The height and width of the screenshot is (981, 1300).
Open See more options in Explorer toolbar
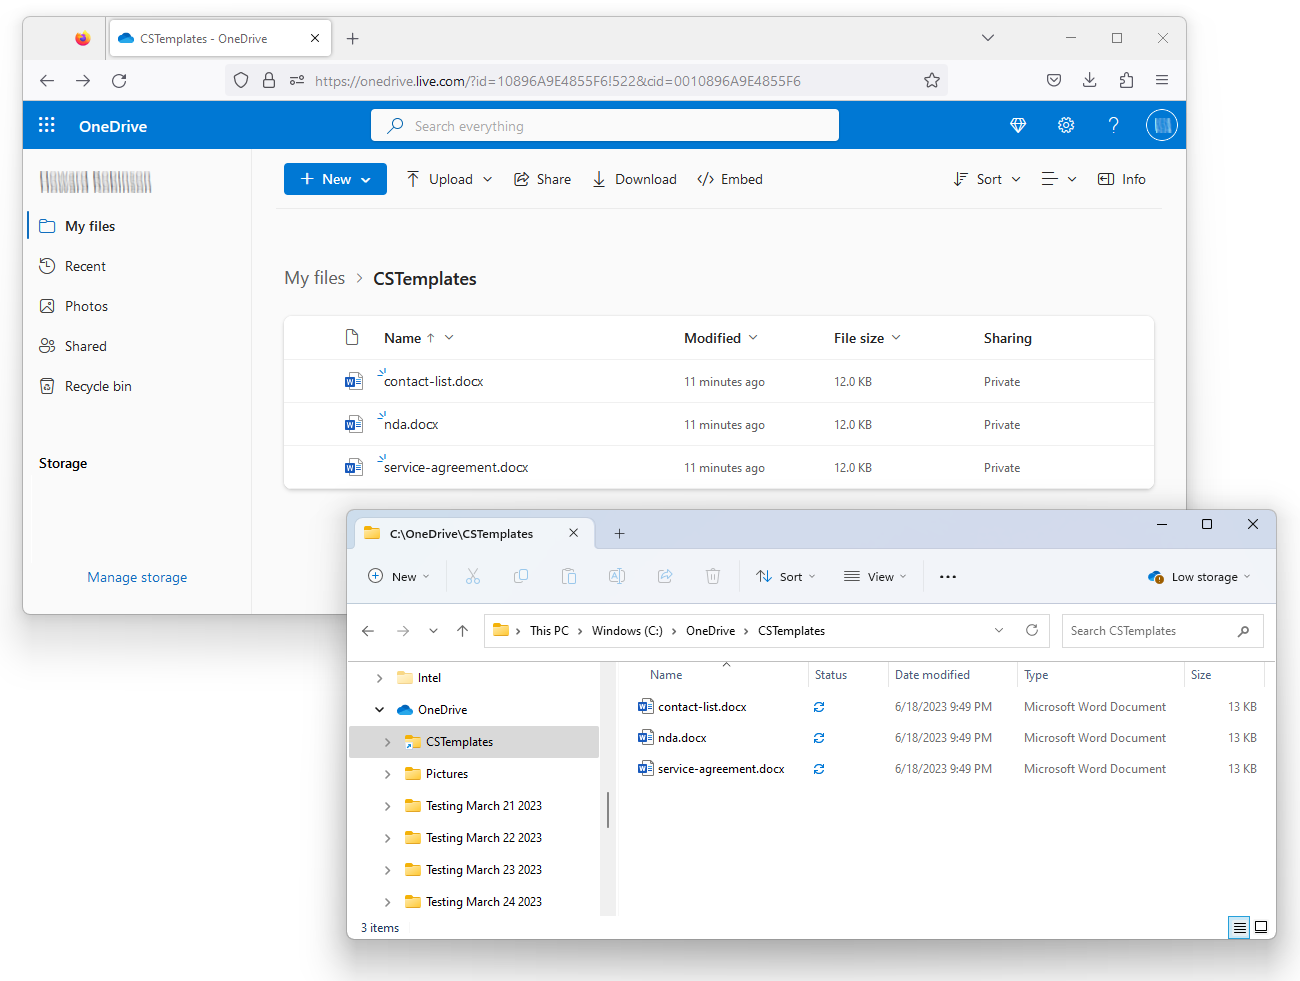coord(948,577)
